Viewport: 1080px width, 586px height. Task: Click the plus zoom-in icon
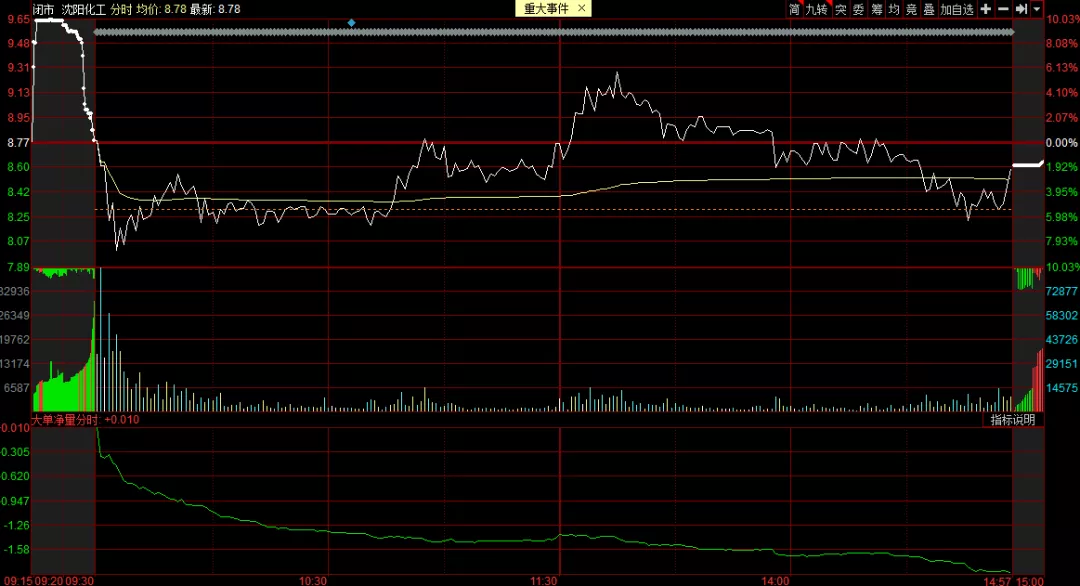(986, 9)
